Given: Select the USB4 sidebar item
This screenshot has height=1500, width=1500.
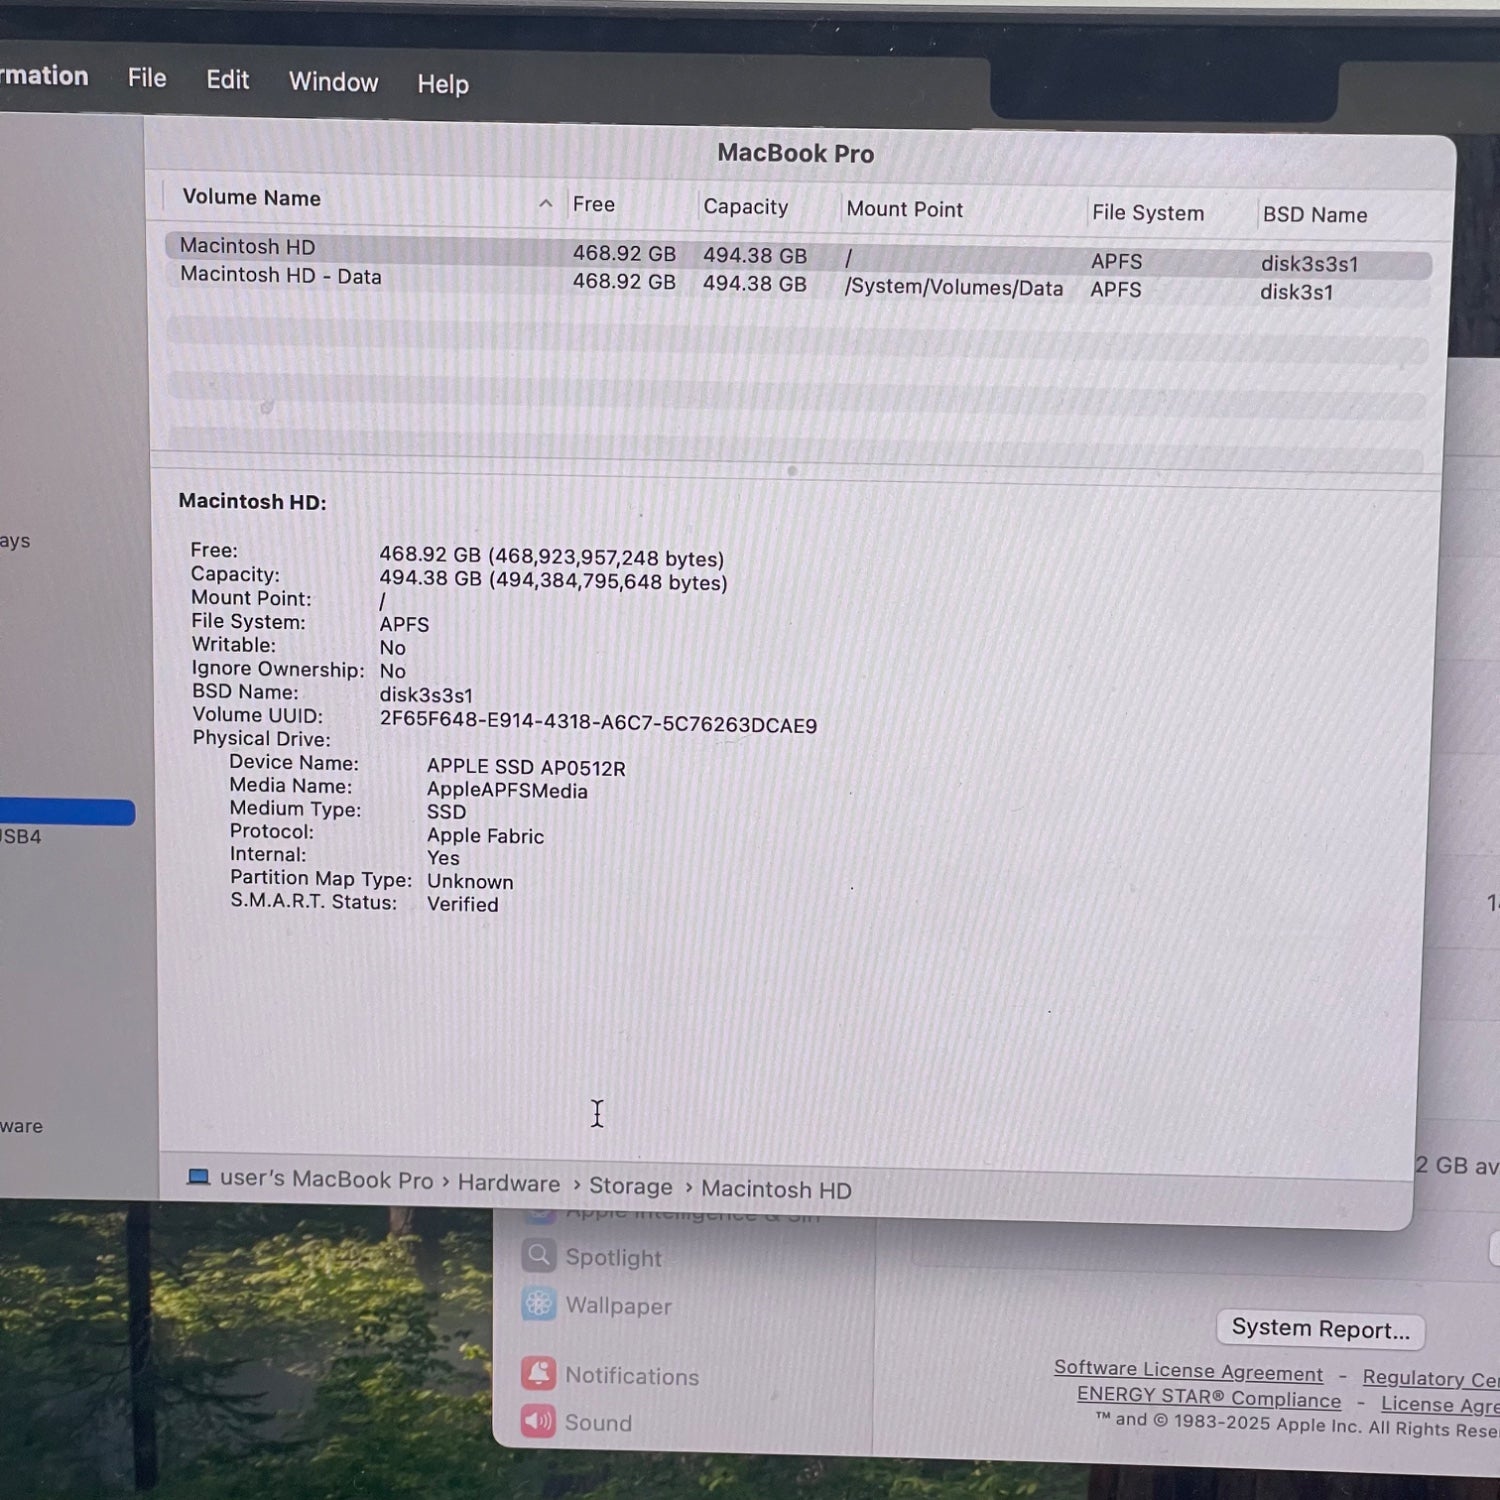Looking at the screenshot, I should (x=21, y=837).
